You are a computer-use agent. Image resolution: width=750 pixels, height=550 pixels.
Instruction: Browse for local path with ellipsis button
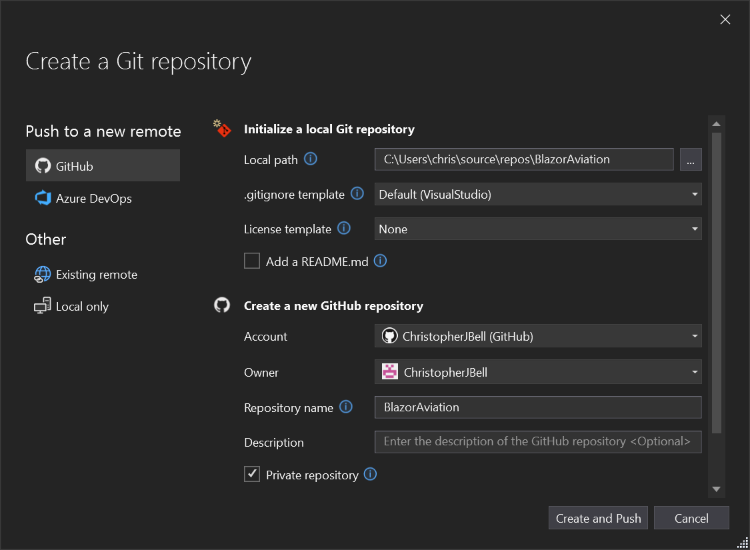(x=690, y=159)
